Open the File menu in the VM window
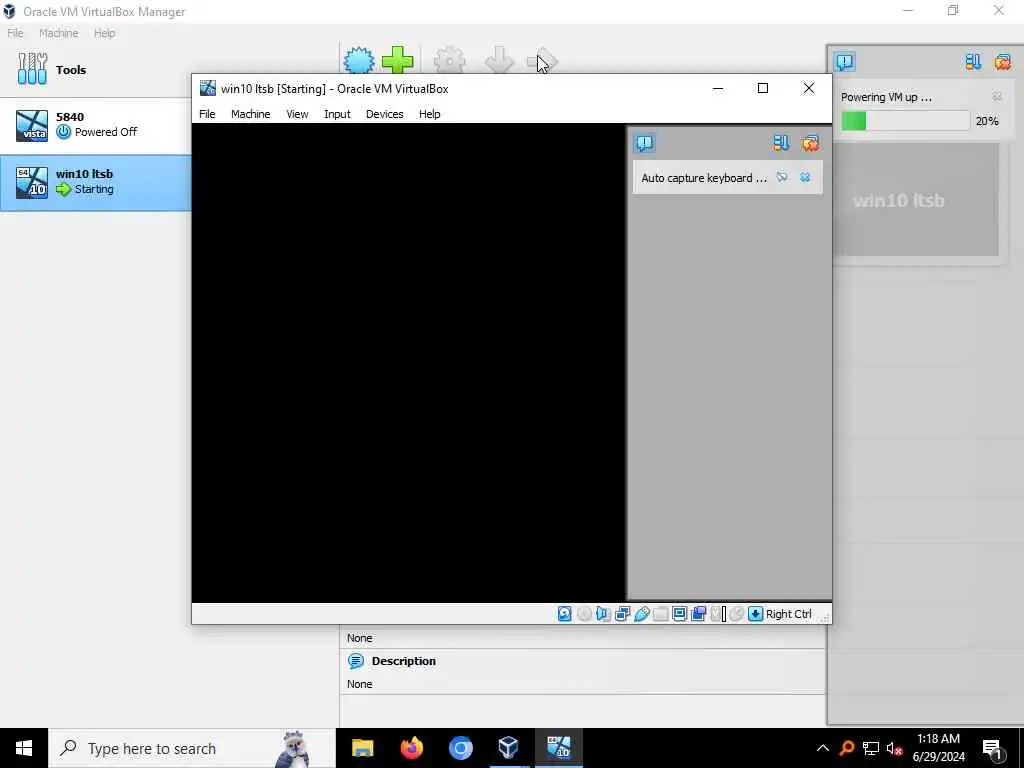This screenshot has height=768, width=1024. click(x=207, y=114)
